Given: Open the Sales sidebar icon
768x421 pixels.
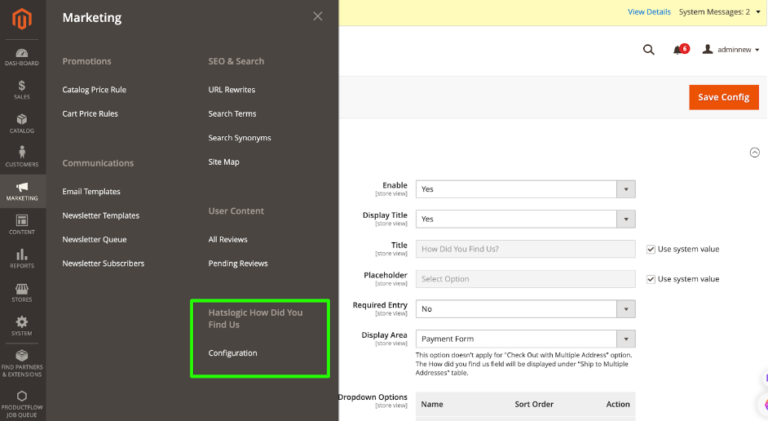Looking at the screenshot, I should click(22, 90).
